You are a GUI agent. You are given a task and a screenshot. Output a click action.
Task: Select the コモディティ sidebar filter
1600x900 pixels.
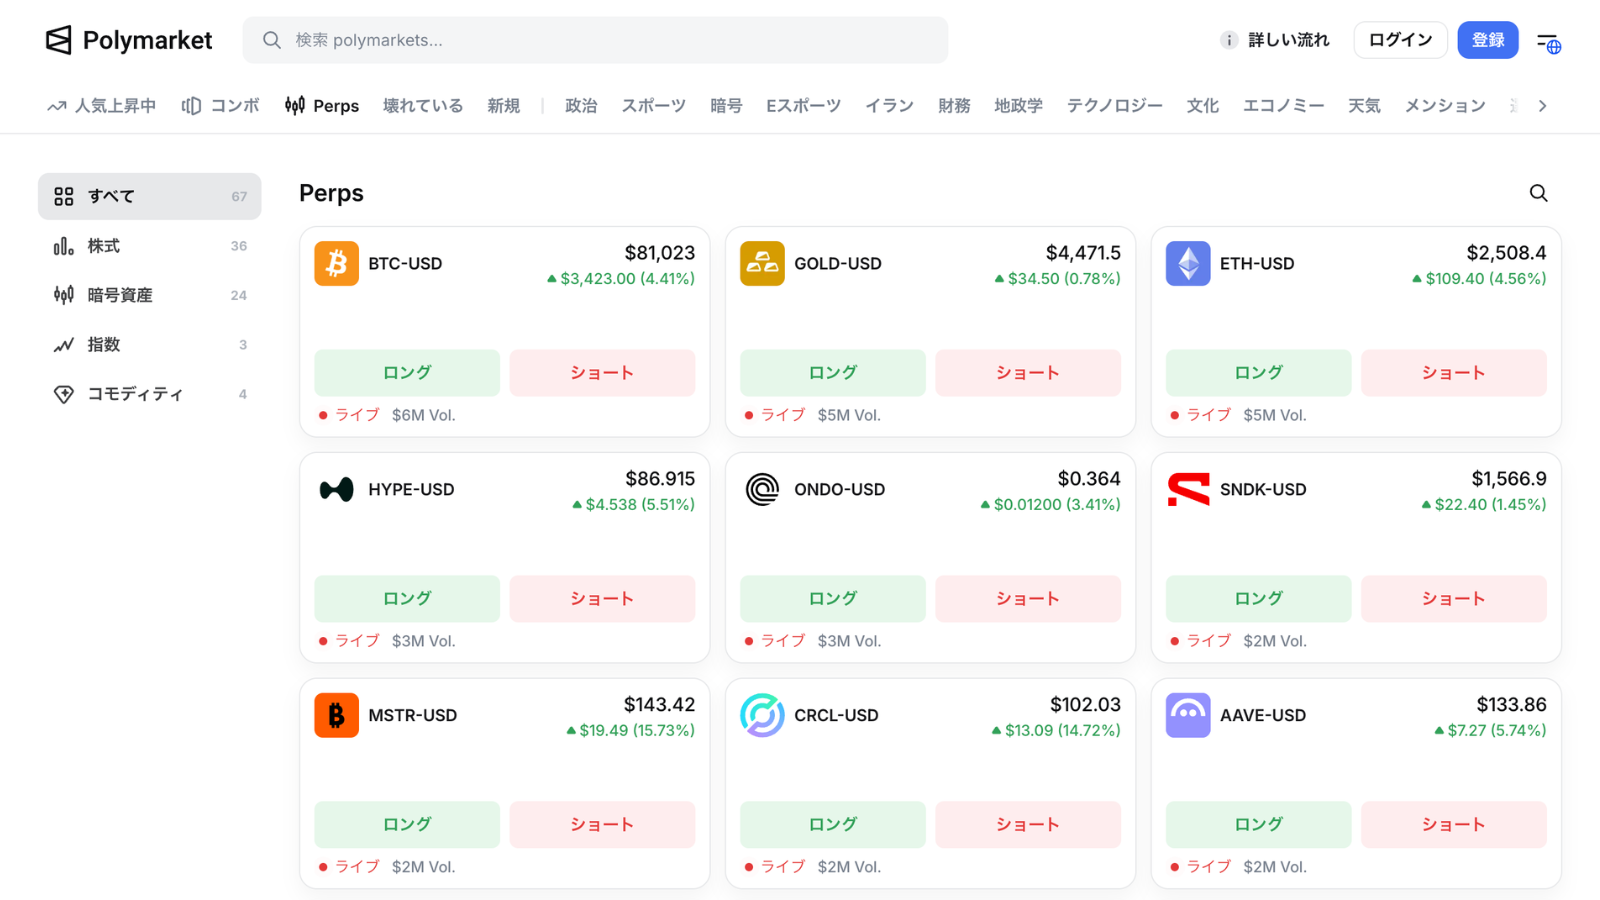point(150,394)
